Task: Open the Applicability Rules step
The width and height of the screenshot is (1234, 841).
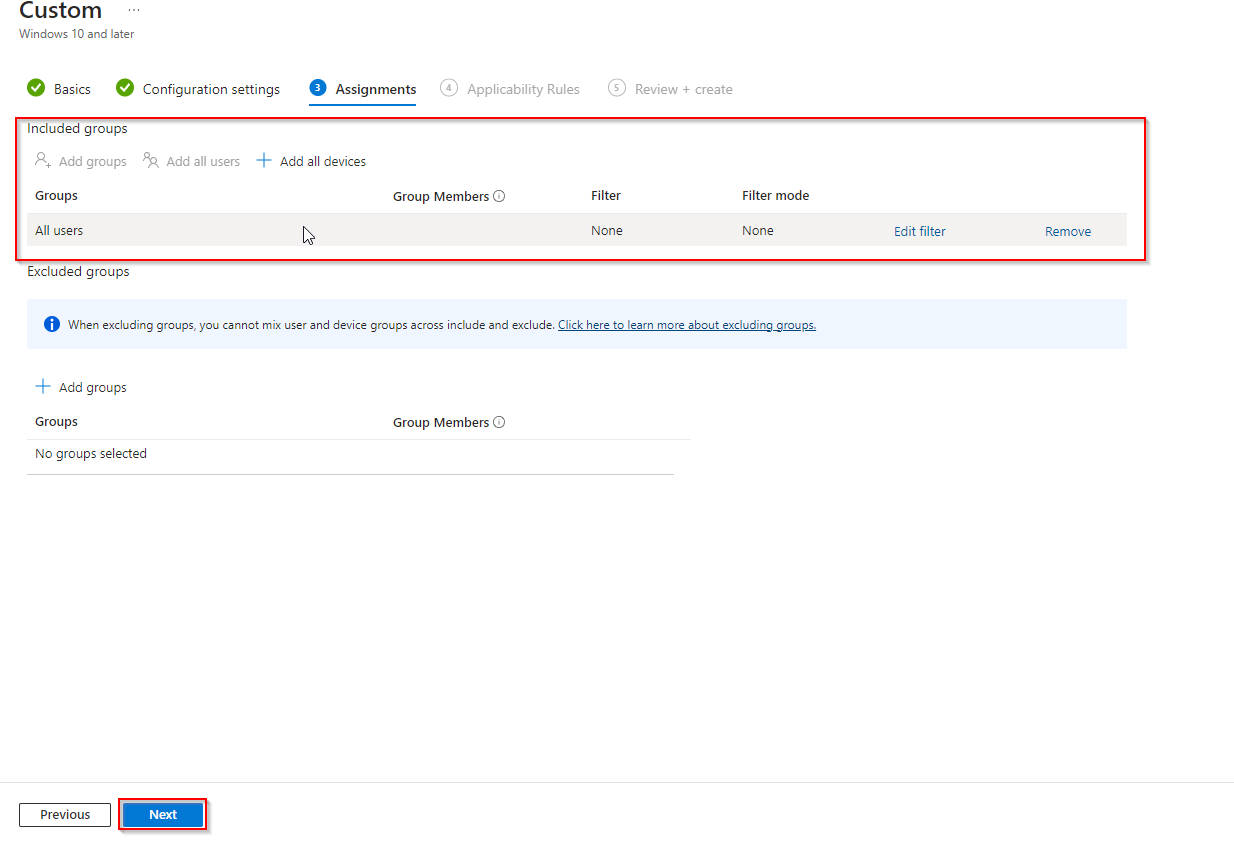Action: (x=521, y=89)
